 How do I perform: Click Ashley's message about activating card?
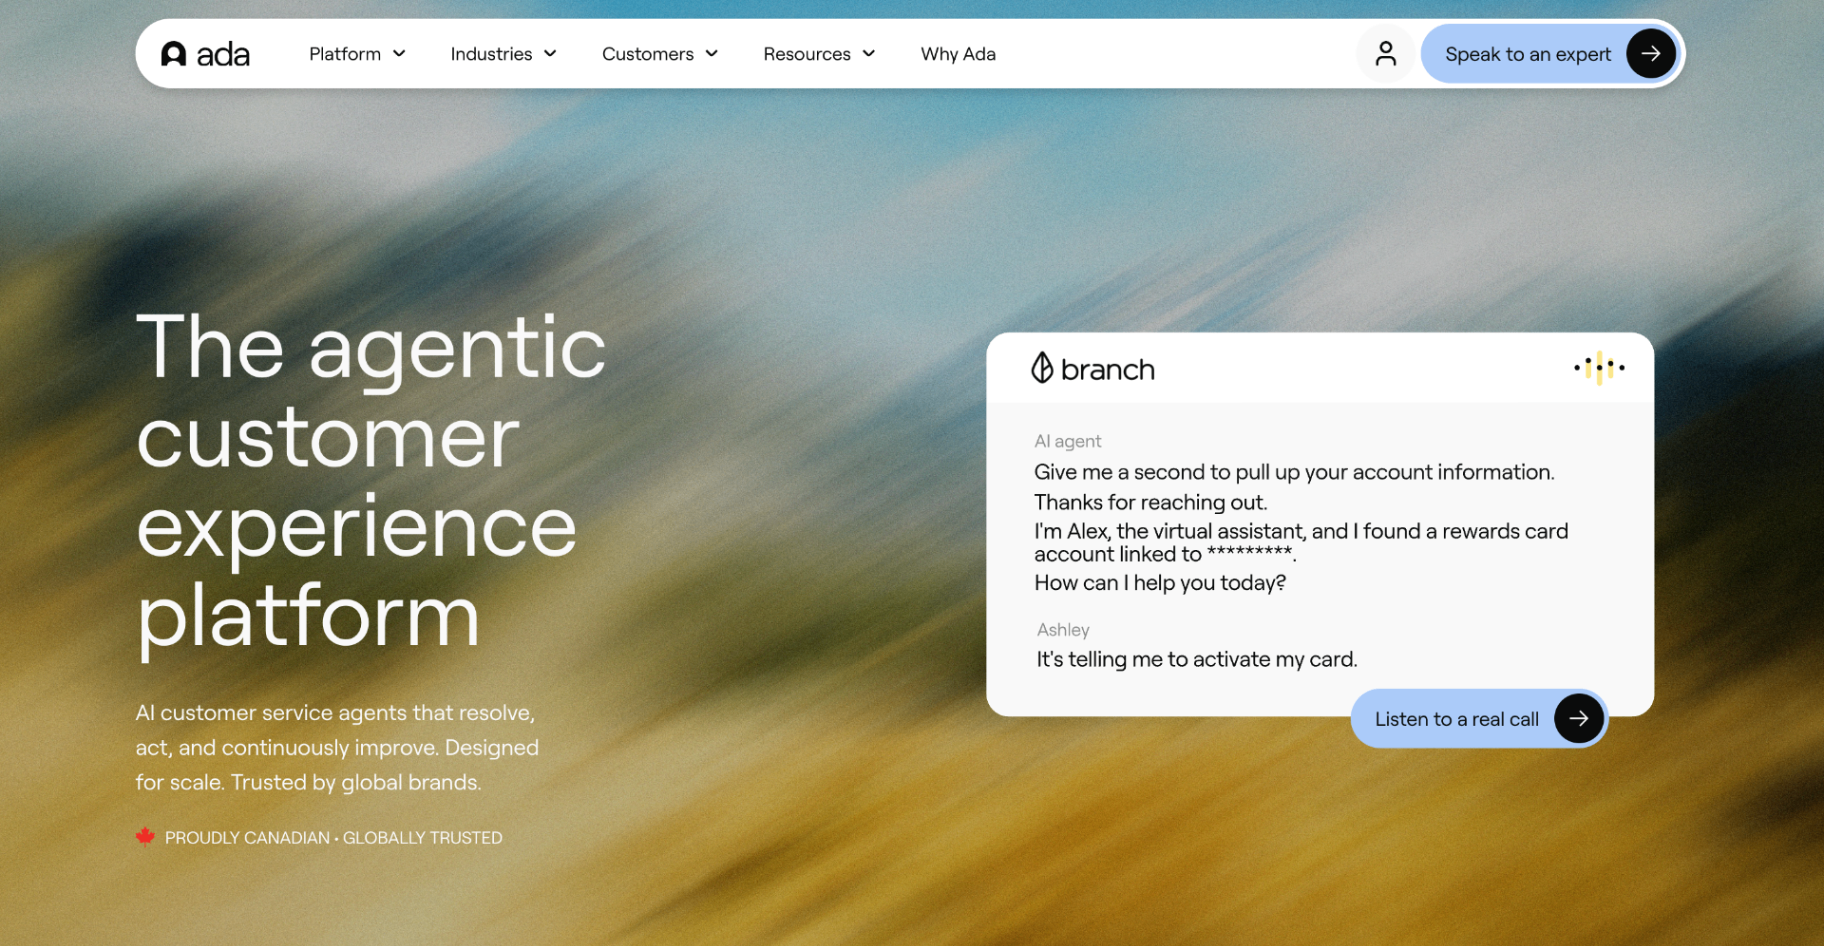coord(1197,659)
